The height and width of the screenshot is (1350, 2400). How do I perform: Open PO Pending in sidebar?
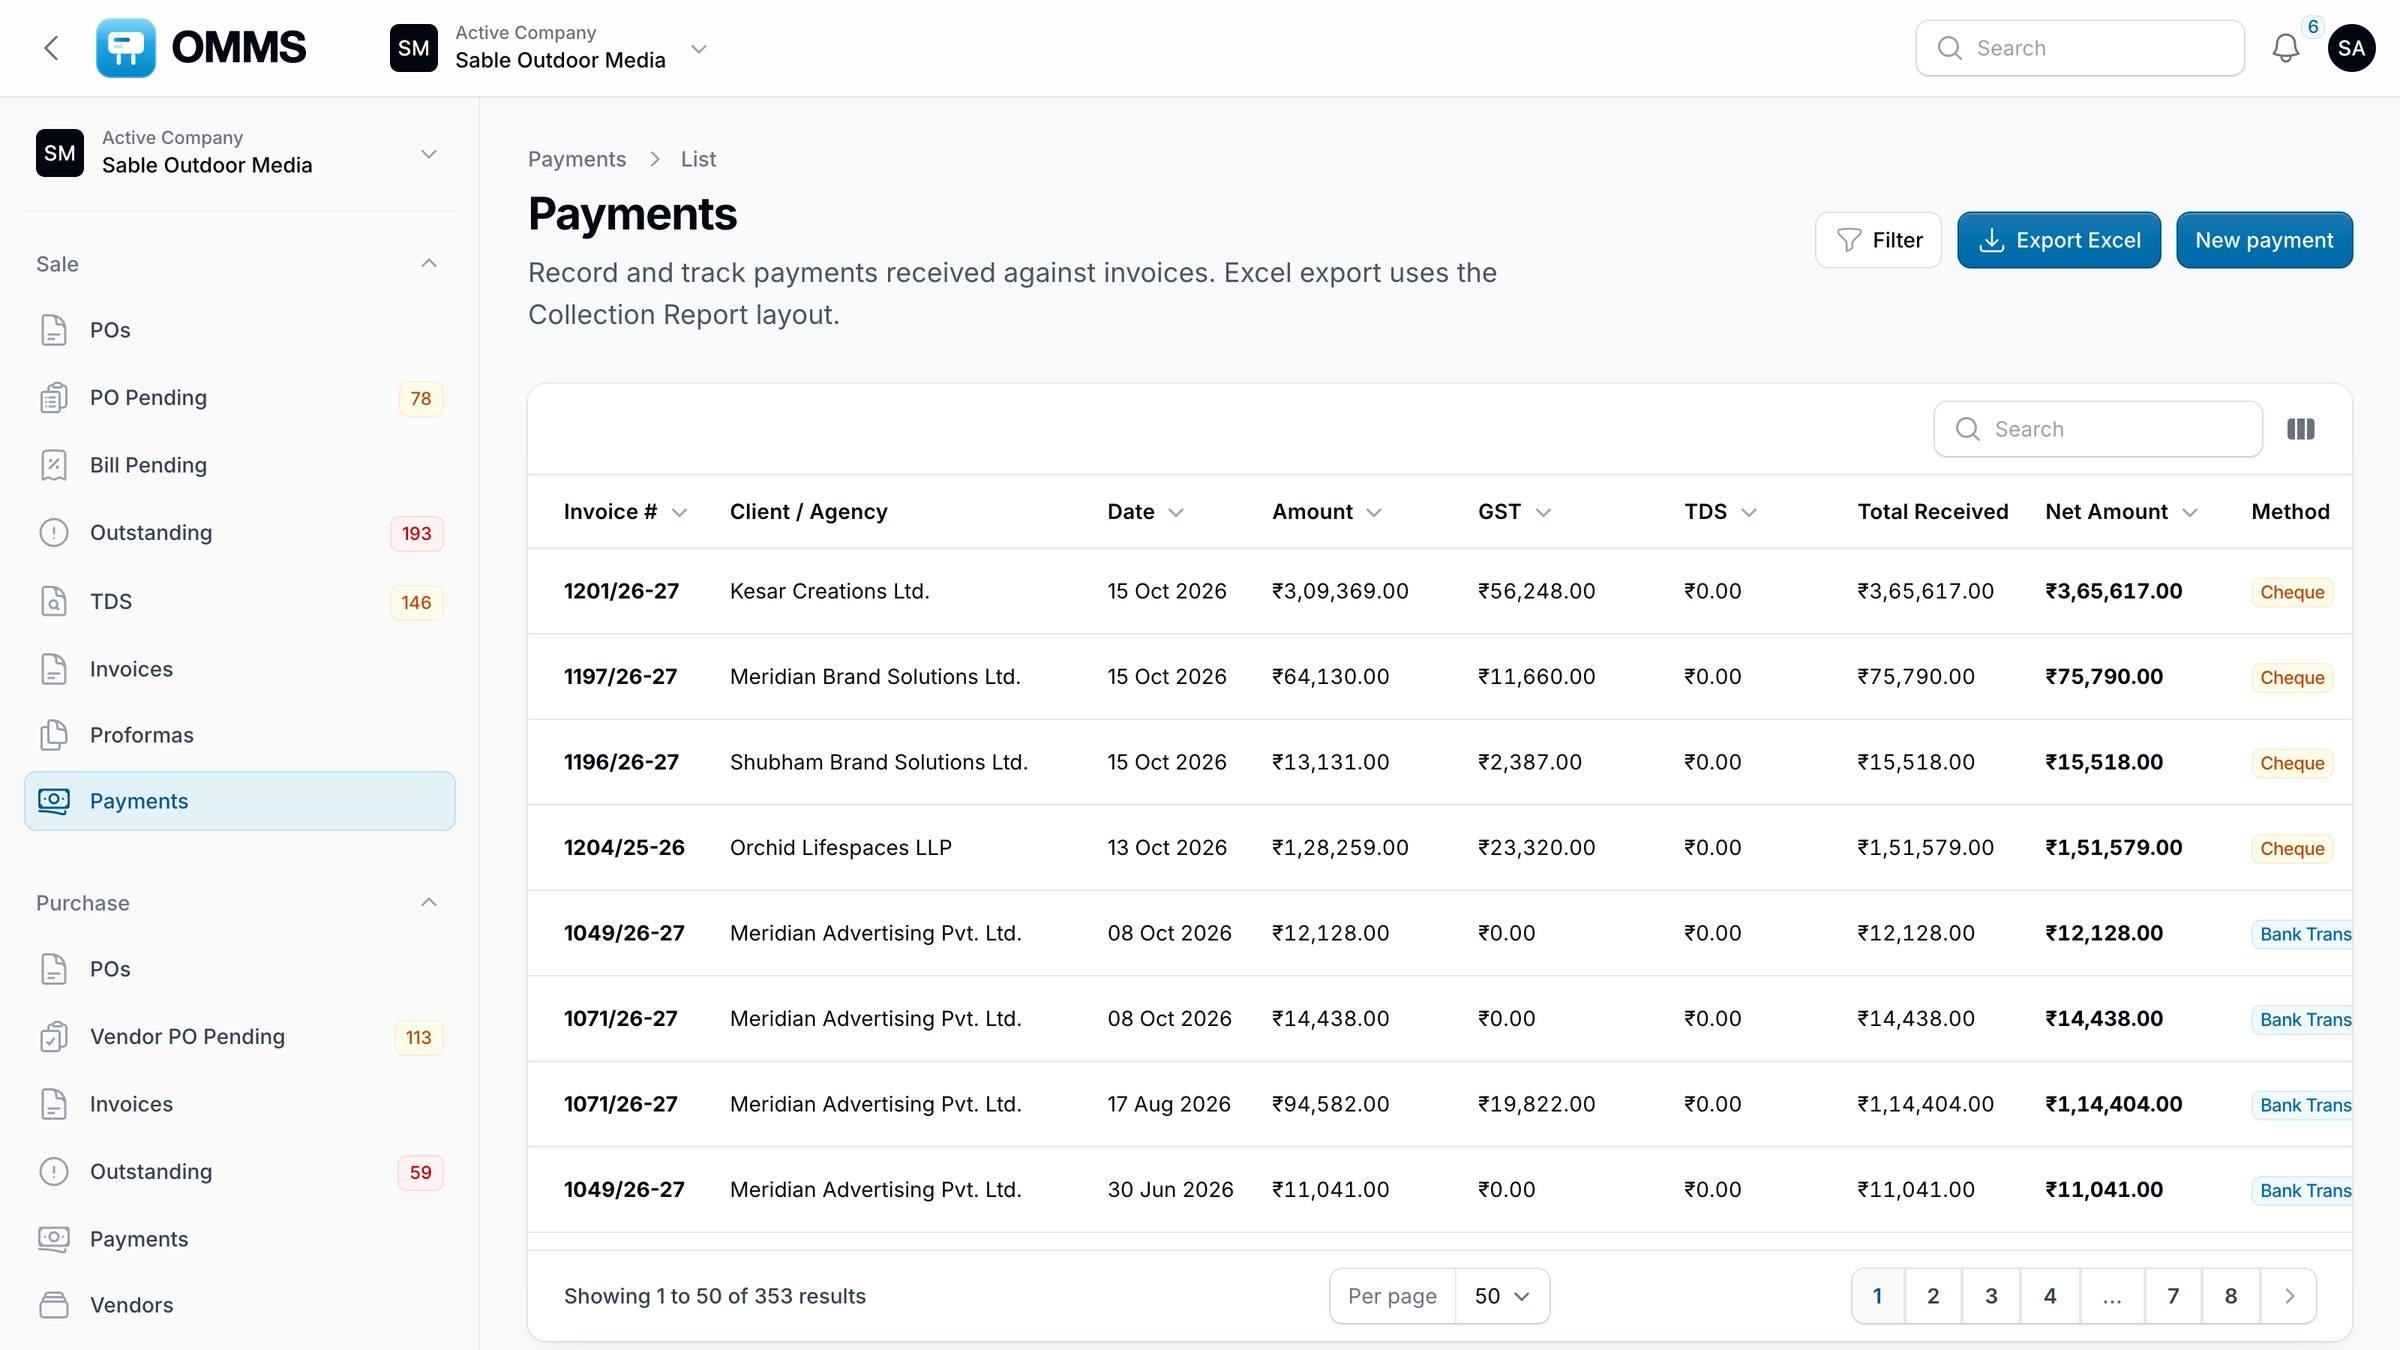(x=240, y=398)
